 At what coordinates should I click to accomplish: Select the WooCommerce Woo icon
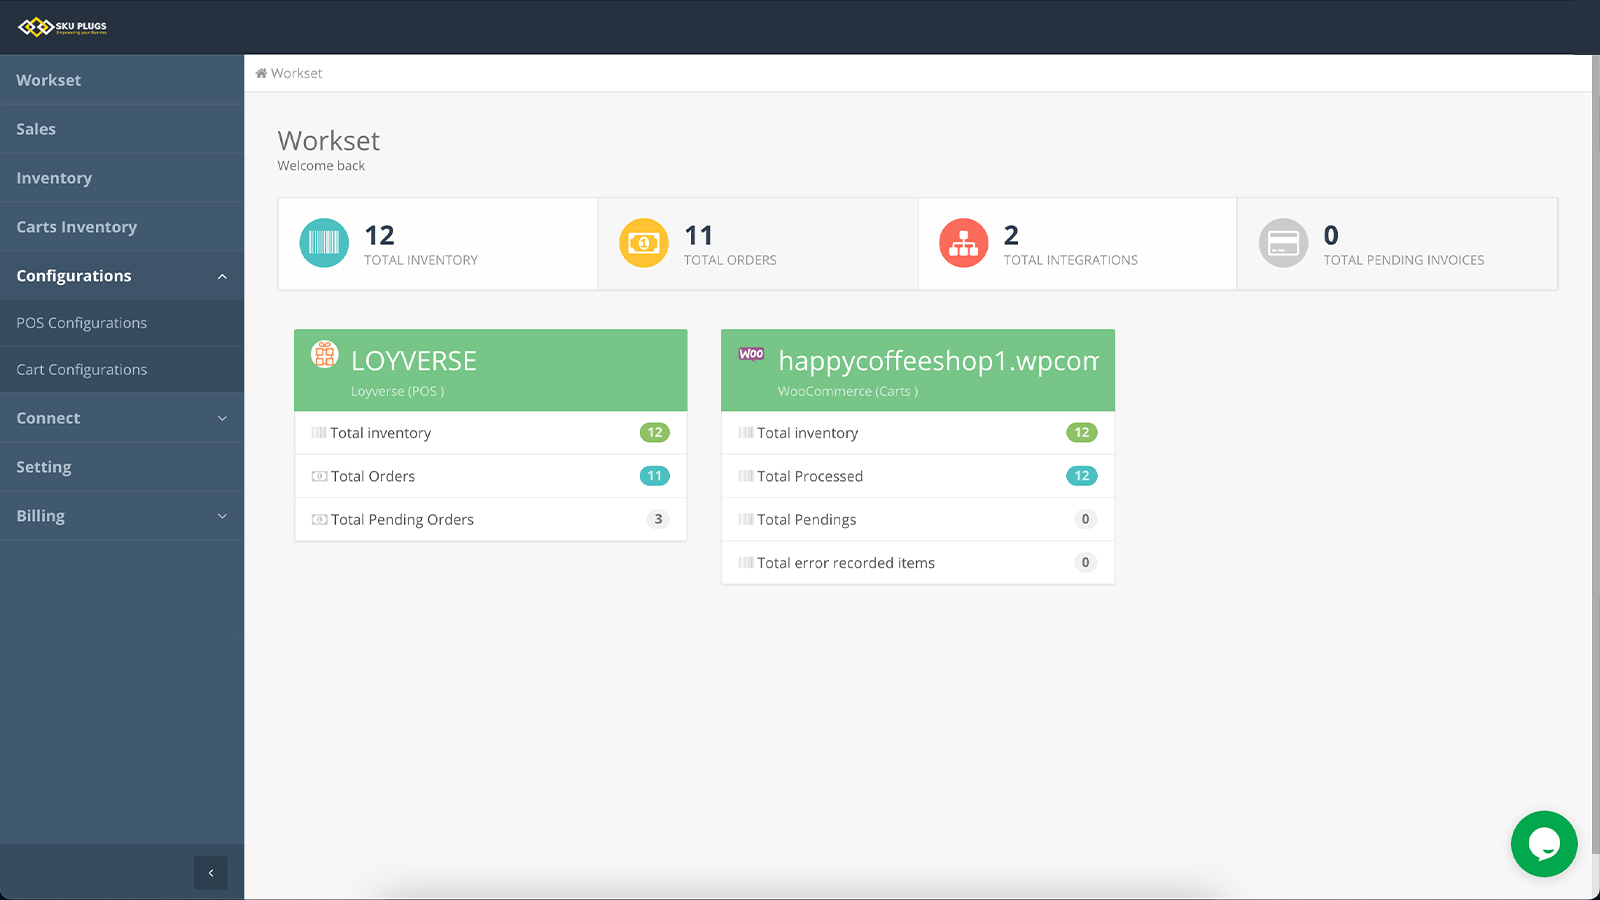point(751,354)
